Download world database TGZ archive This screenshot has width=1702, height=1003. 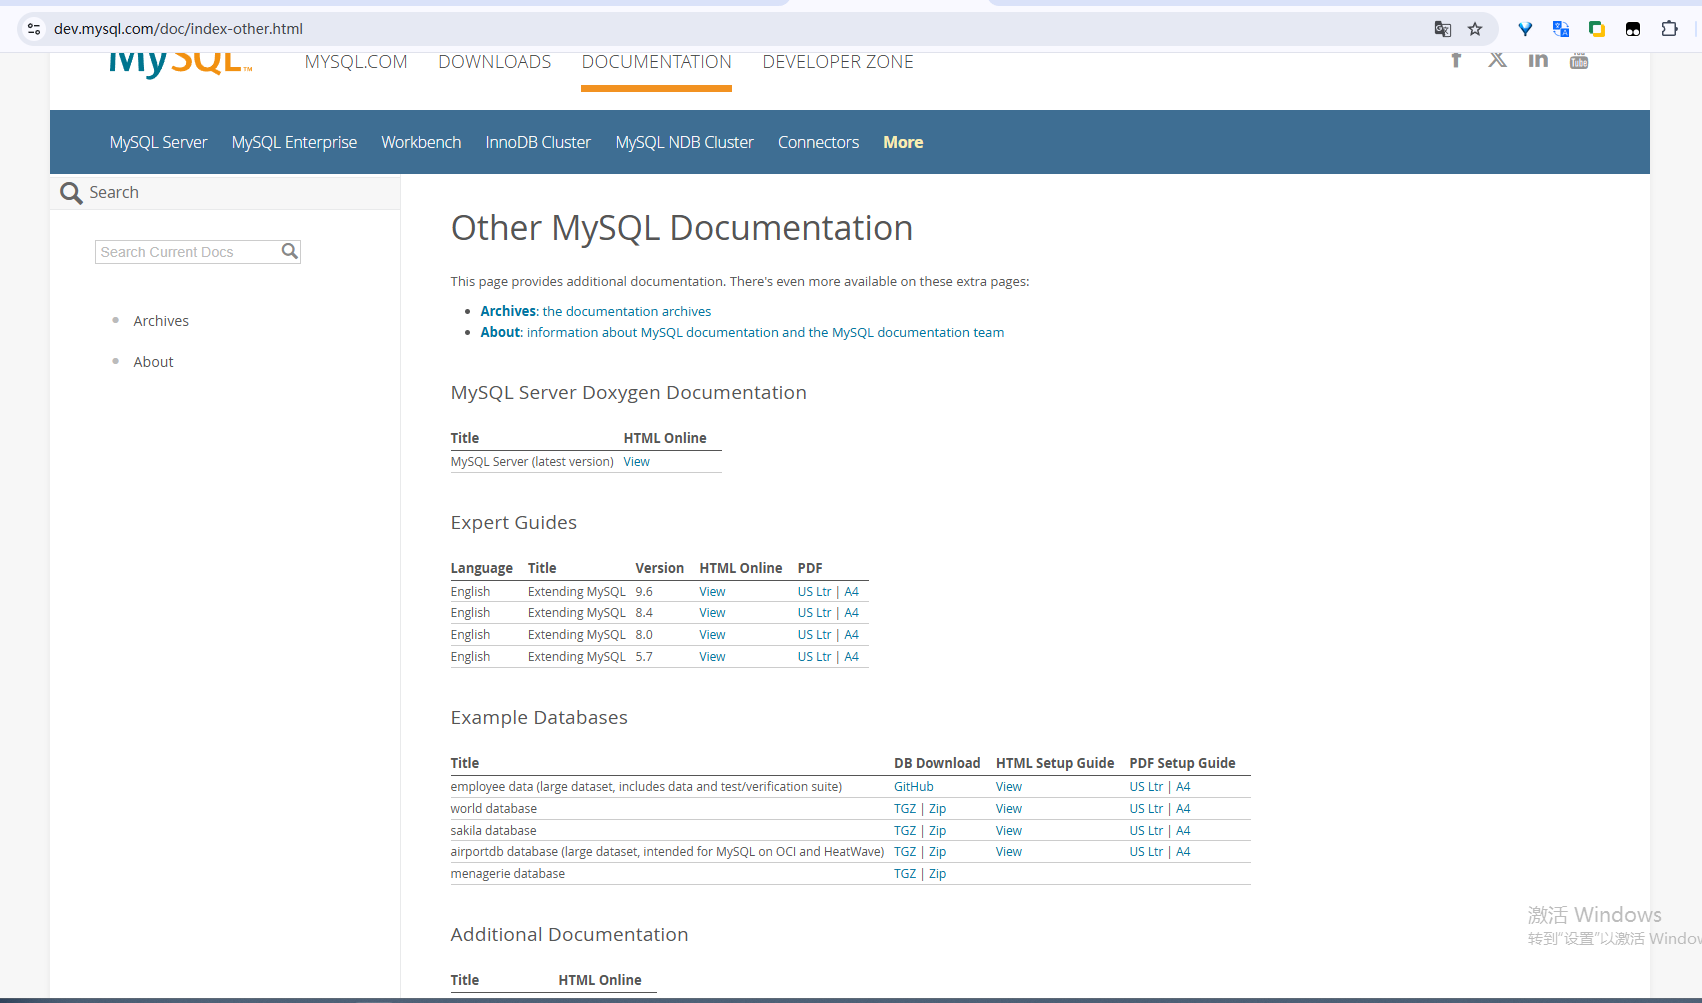[905, 809]
